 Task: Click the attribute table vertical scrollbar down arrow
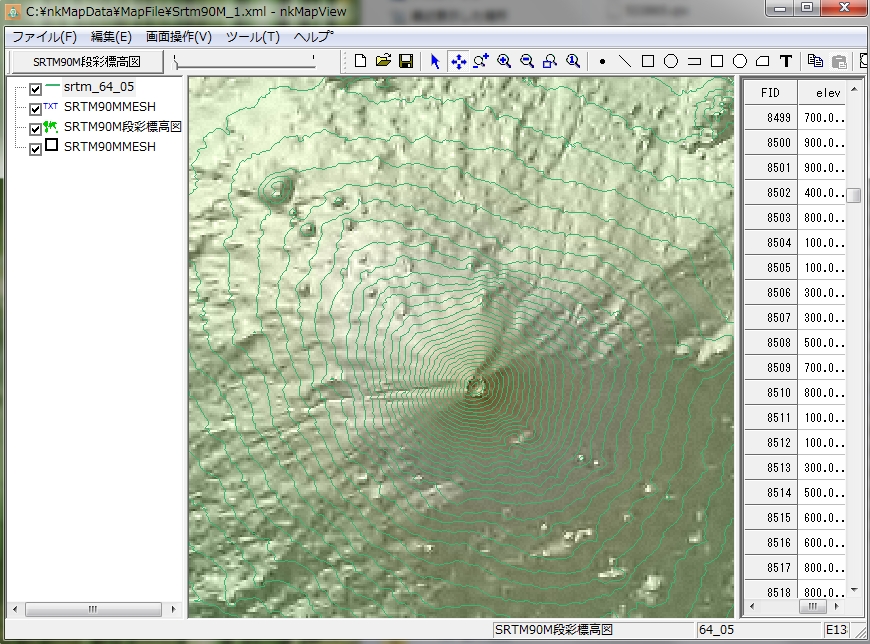tap(854, 590)
